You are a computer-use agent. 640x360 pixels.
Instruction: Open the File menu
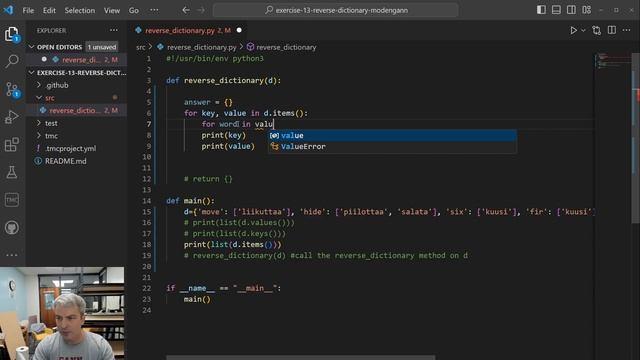(x=28, y=10)
